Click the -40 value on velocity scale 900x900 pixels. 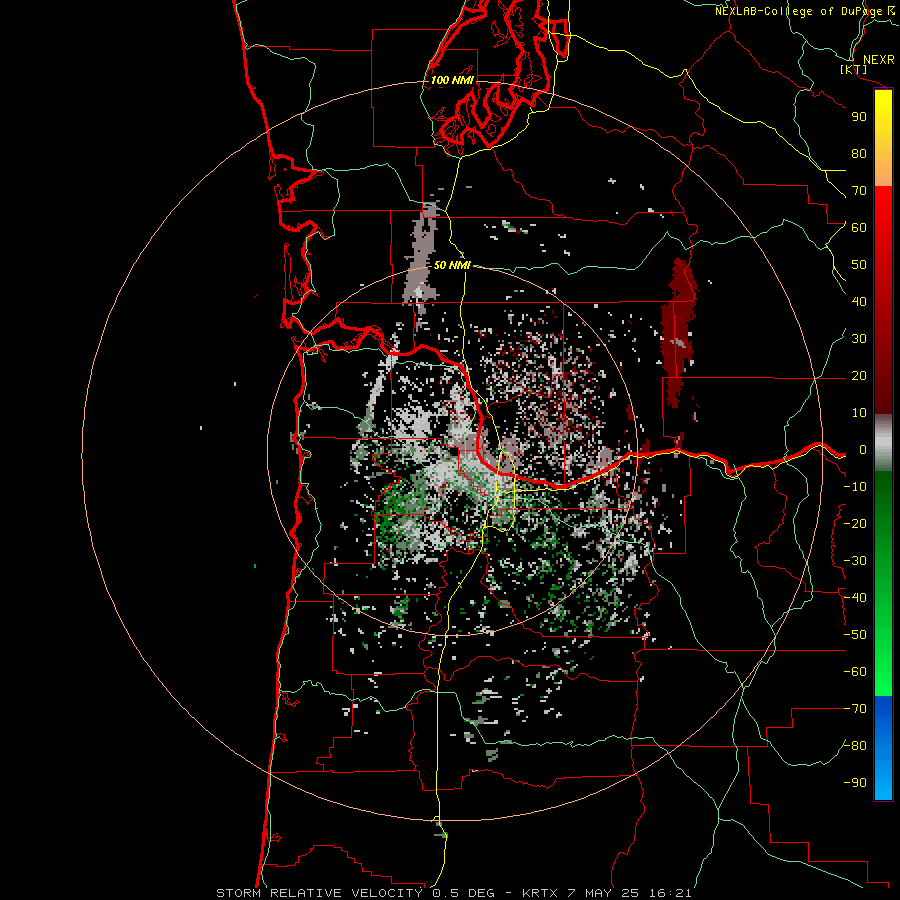pyautogui.click(x=855, y=598)
